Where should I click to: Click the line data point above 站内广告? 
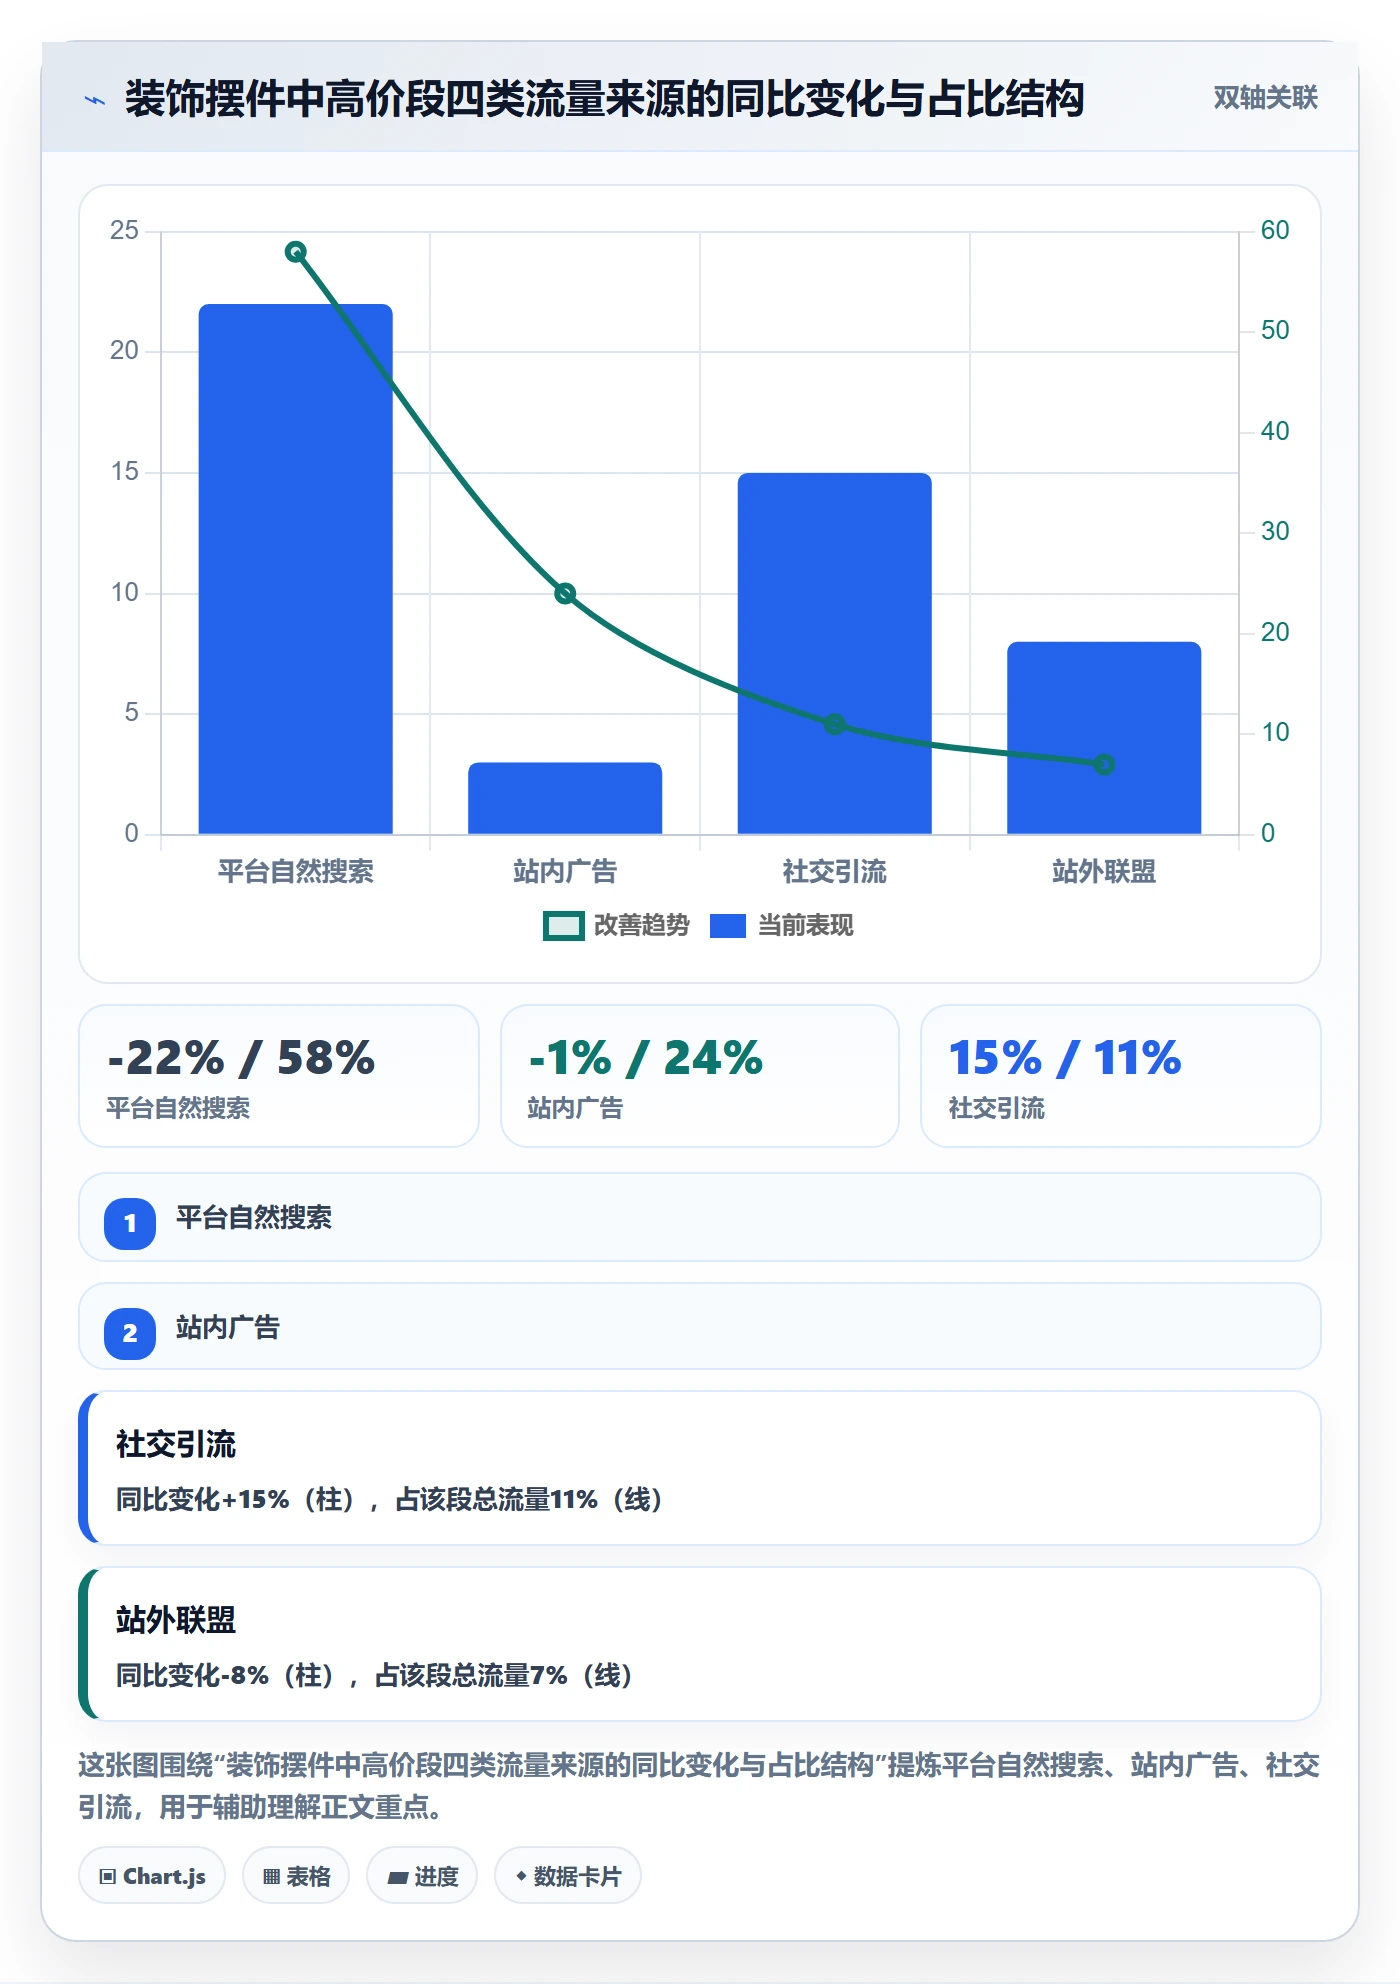(565, 594)
